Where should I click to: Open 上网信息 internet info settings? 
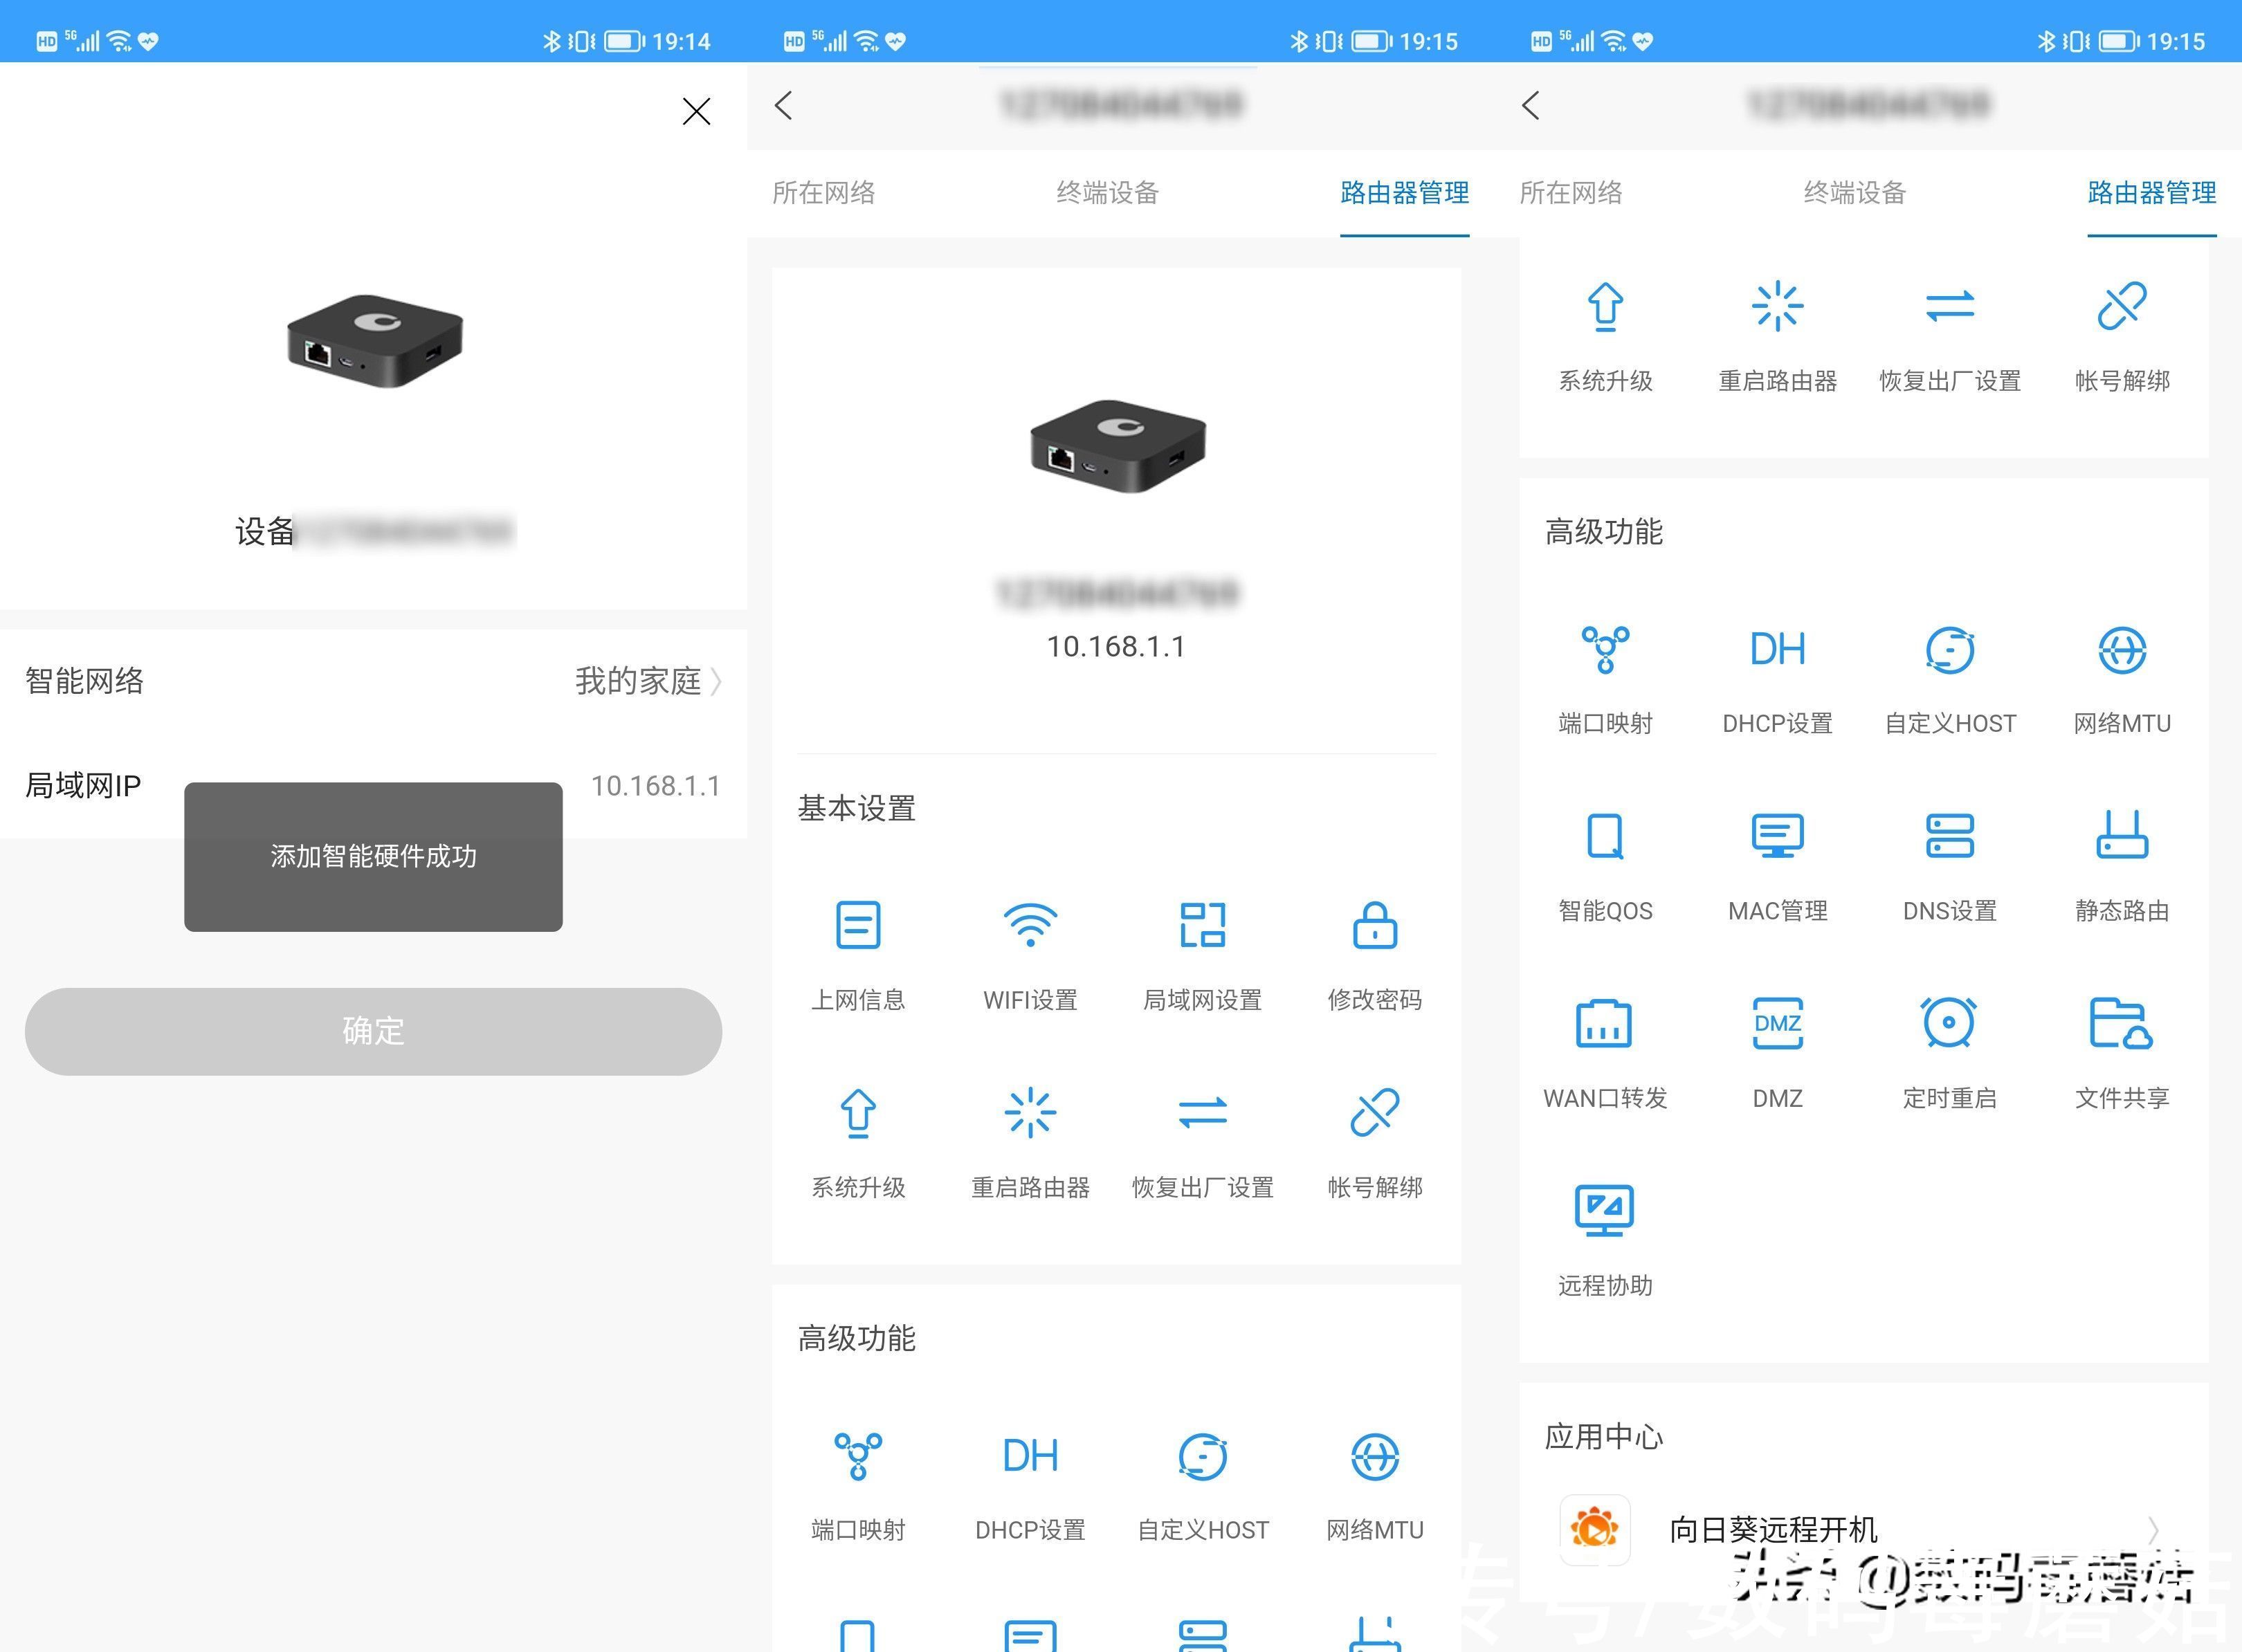tap(858, 955)
